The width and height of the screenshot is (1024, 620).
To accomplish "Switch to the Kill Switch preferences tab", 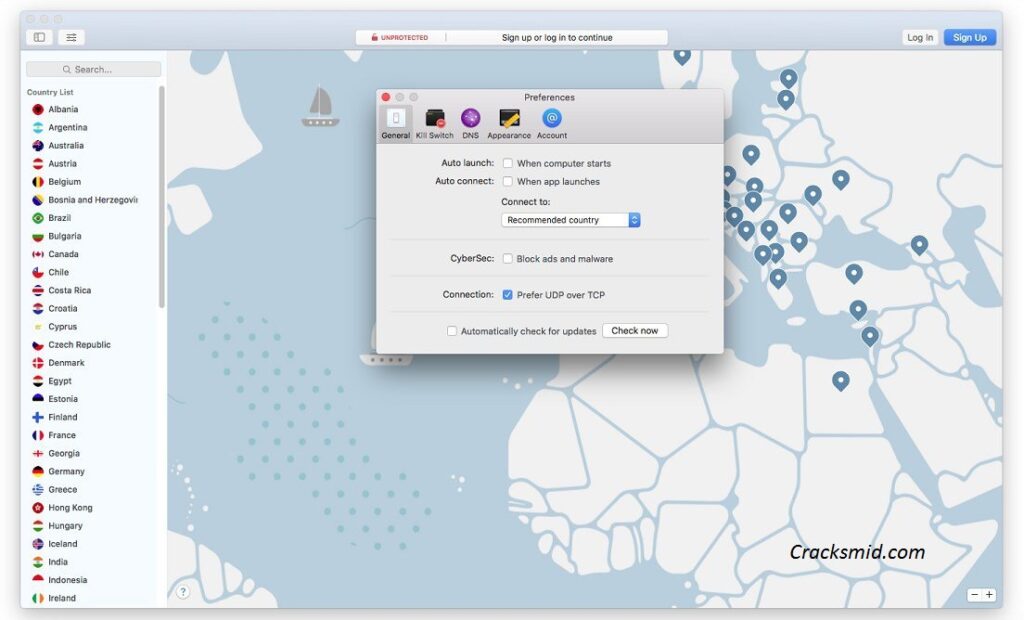I will click(434, 123).
